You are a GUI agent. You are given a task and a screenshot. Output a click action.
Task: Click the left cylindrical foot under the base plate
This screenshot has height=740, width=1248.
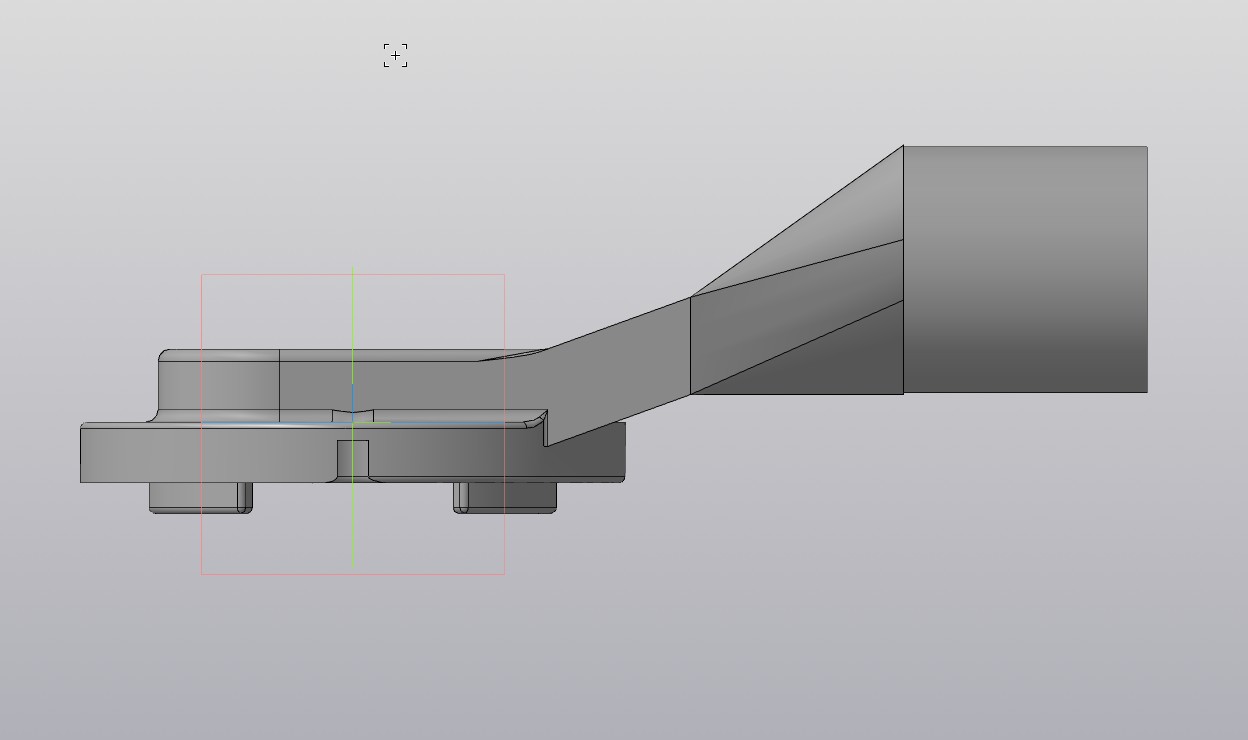200,497
